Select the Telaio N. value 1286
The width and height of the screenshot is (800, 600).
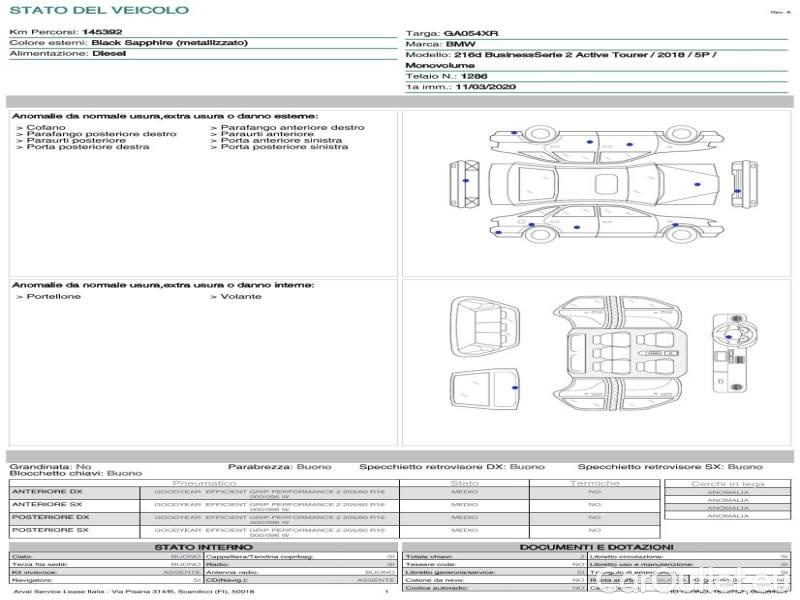point(474,76)
